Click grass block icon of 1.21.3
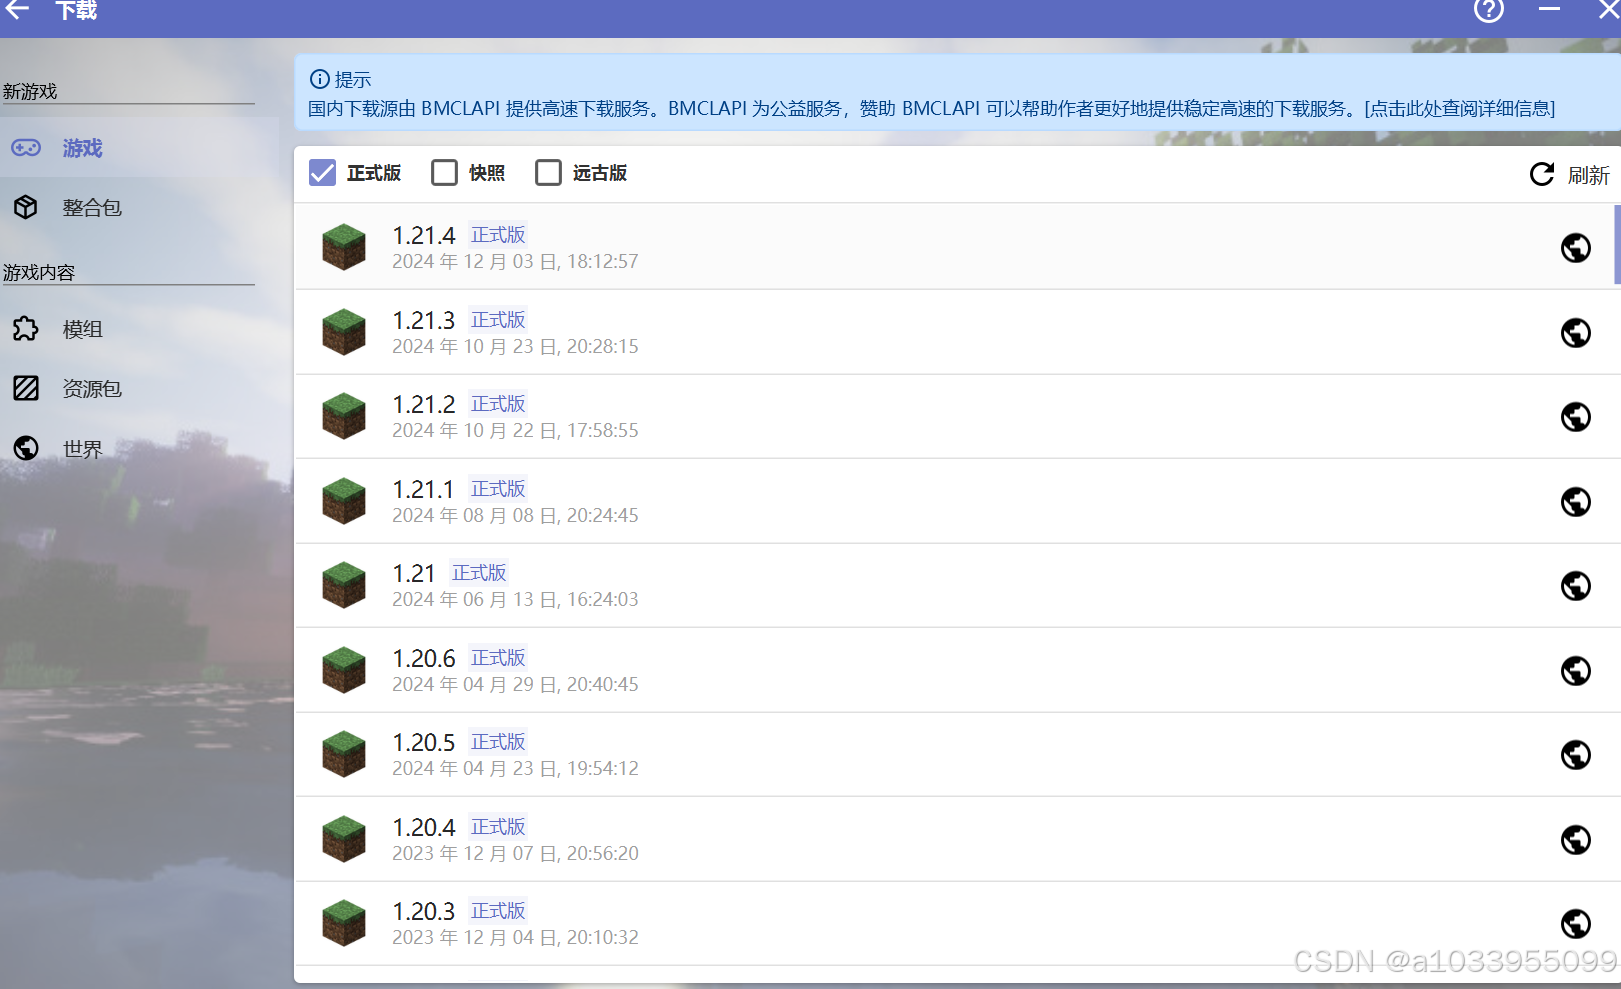 click(x=344, y=332)
